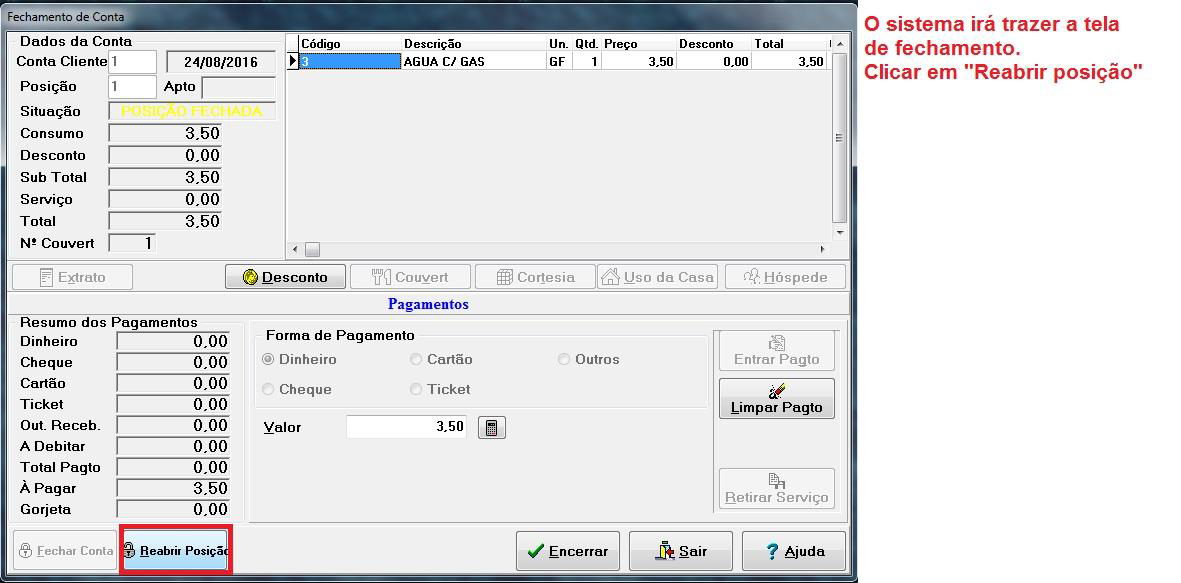Click the À Pagar value 3,50
Image resolution: width=1181 pixels, height=583 pixels.
point(172,488)
